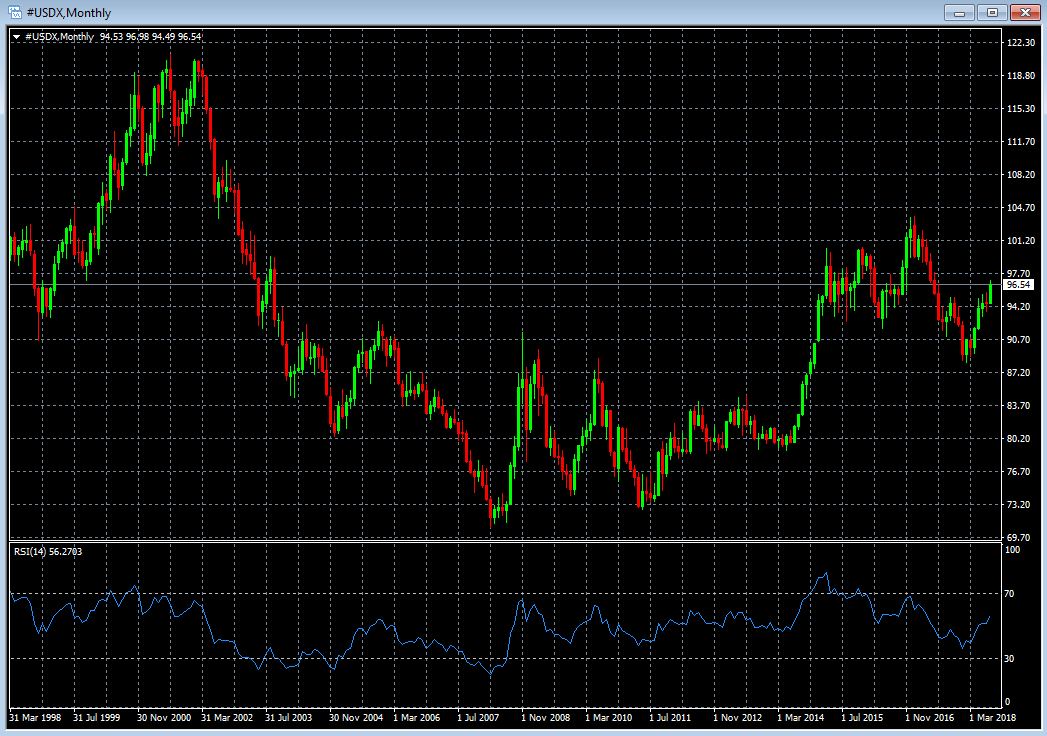Viewport: 1047px width, 736px height.
Task: Click the 73.20 price scale label
Action: click(x=1018, y=505)
